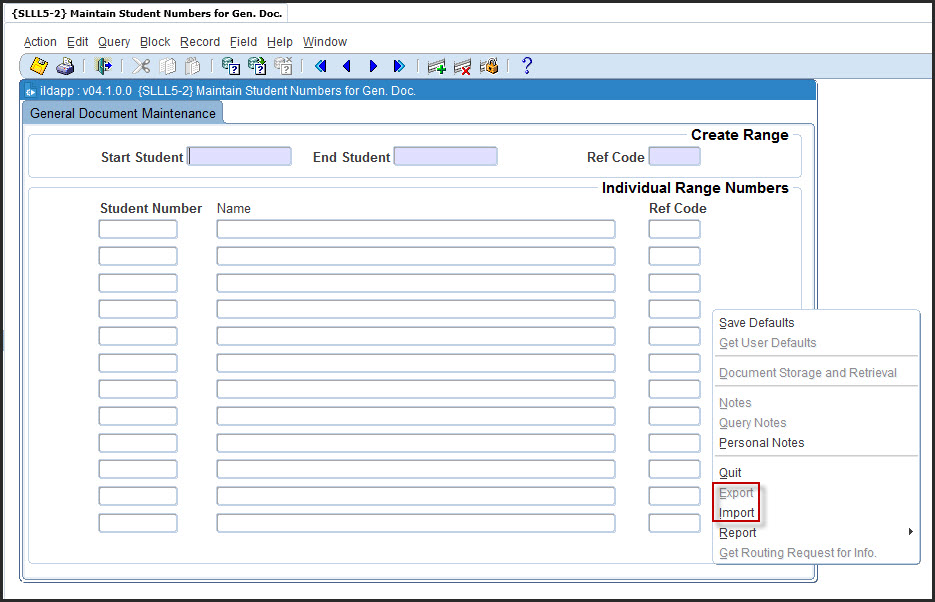Click the End Student input field
Screen dimensions: 935x602
click(x=445, y=157)
